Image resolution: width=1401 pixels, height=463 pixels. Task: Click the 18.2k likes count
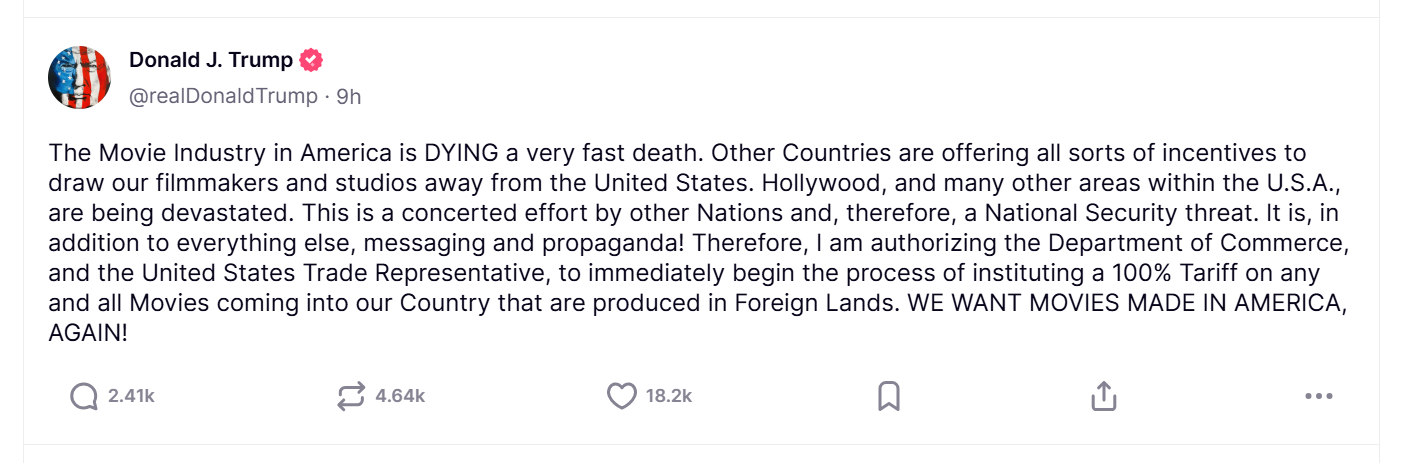669,397
